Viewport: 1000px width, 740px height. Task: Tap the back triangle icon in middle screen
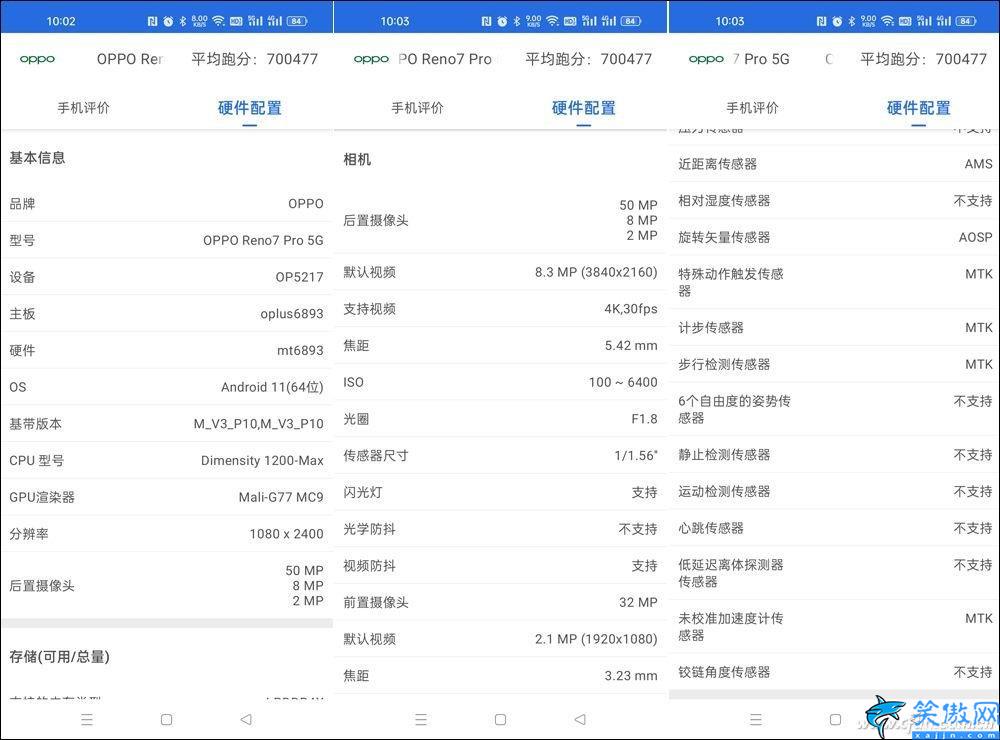580,720
